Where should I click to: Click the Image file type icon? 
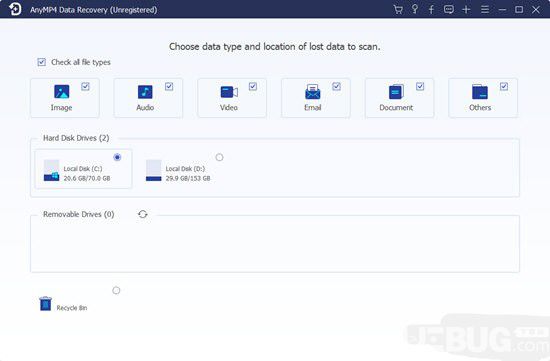tap(61, 92)
